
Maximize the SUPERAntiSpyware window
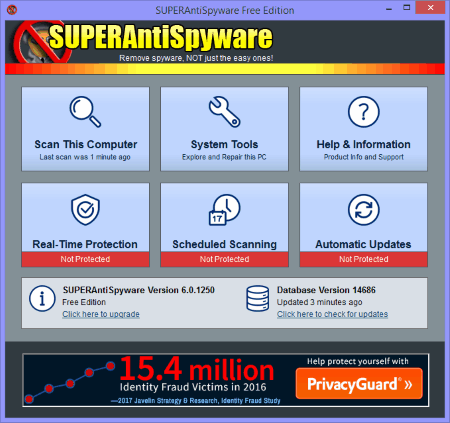[407, 8]
